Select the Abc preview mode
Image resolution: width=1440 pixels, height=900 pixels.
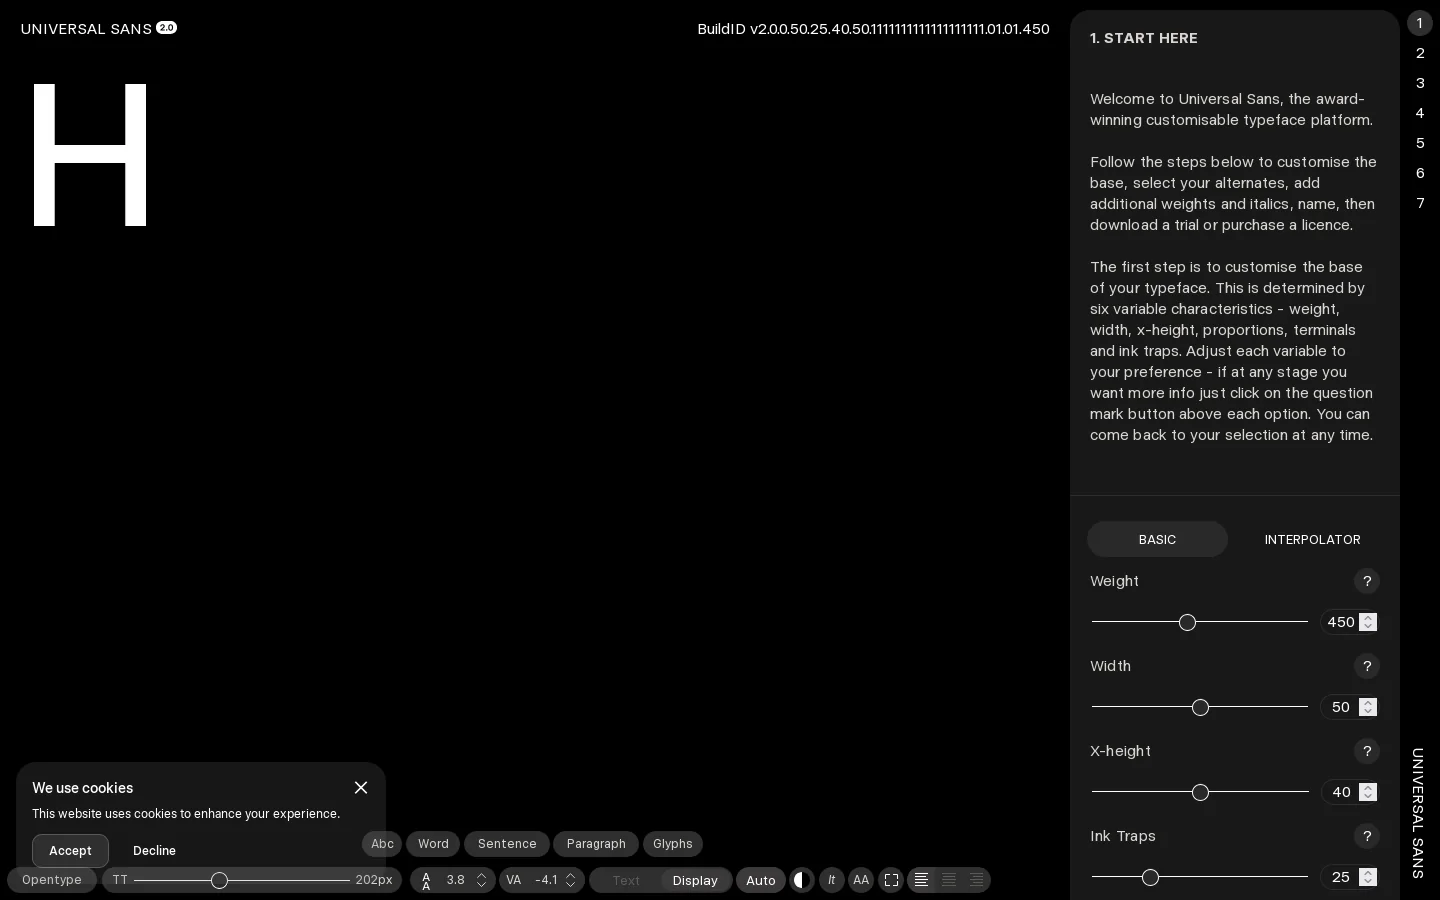tap(382, 844)
